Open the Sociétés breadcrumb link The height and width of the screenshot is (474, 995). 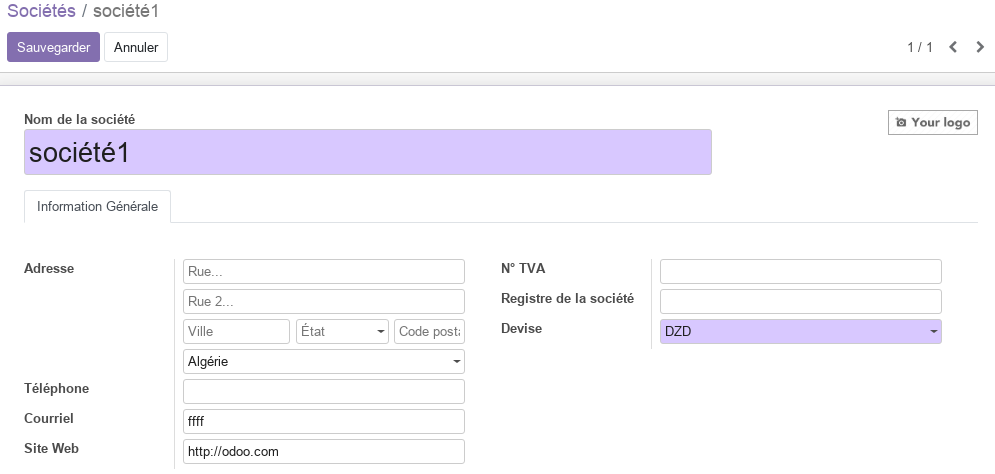point(41,11)
